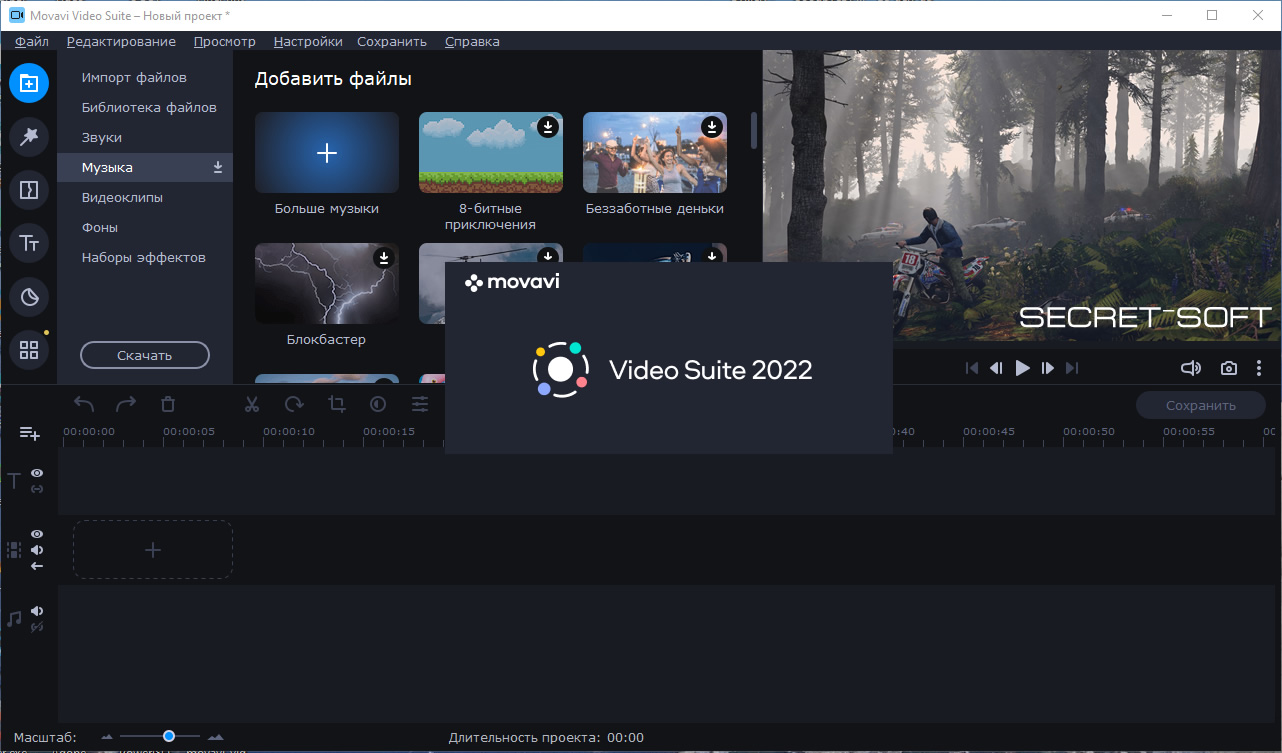The width and height of the screenshot is (1282, 753).
Task: Open the Файл menu
Action: coord(32,41)
